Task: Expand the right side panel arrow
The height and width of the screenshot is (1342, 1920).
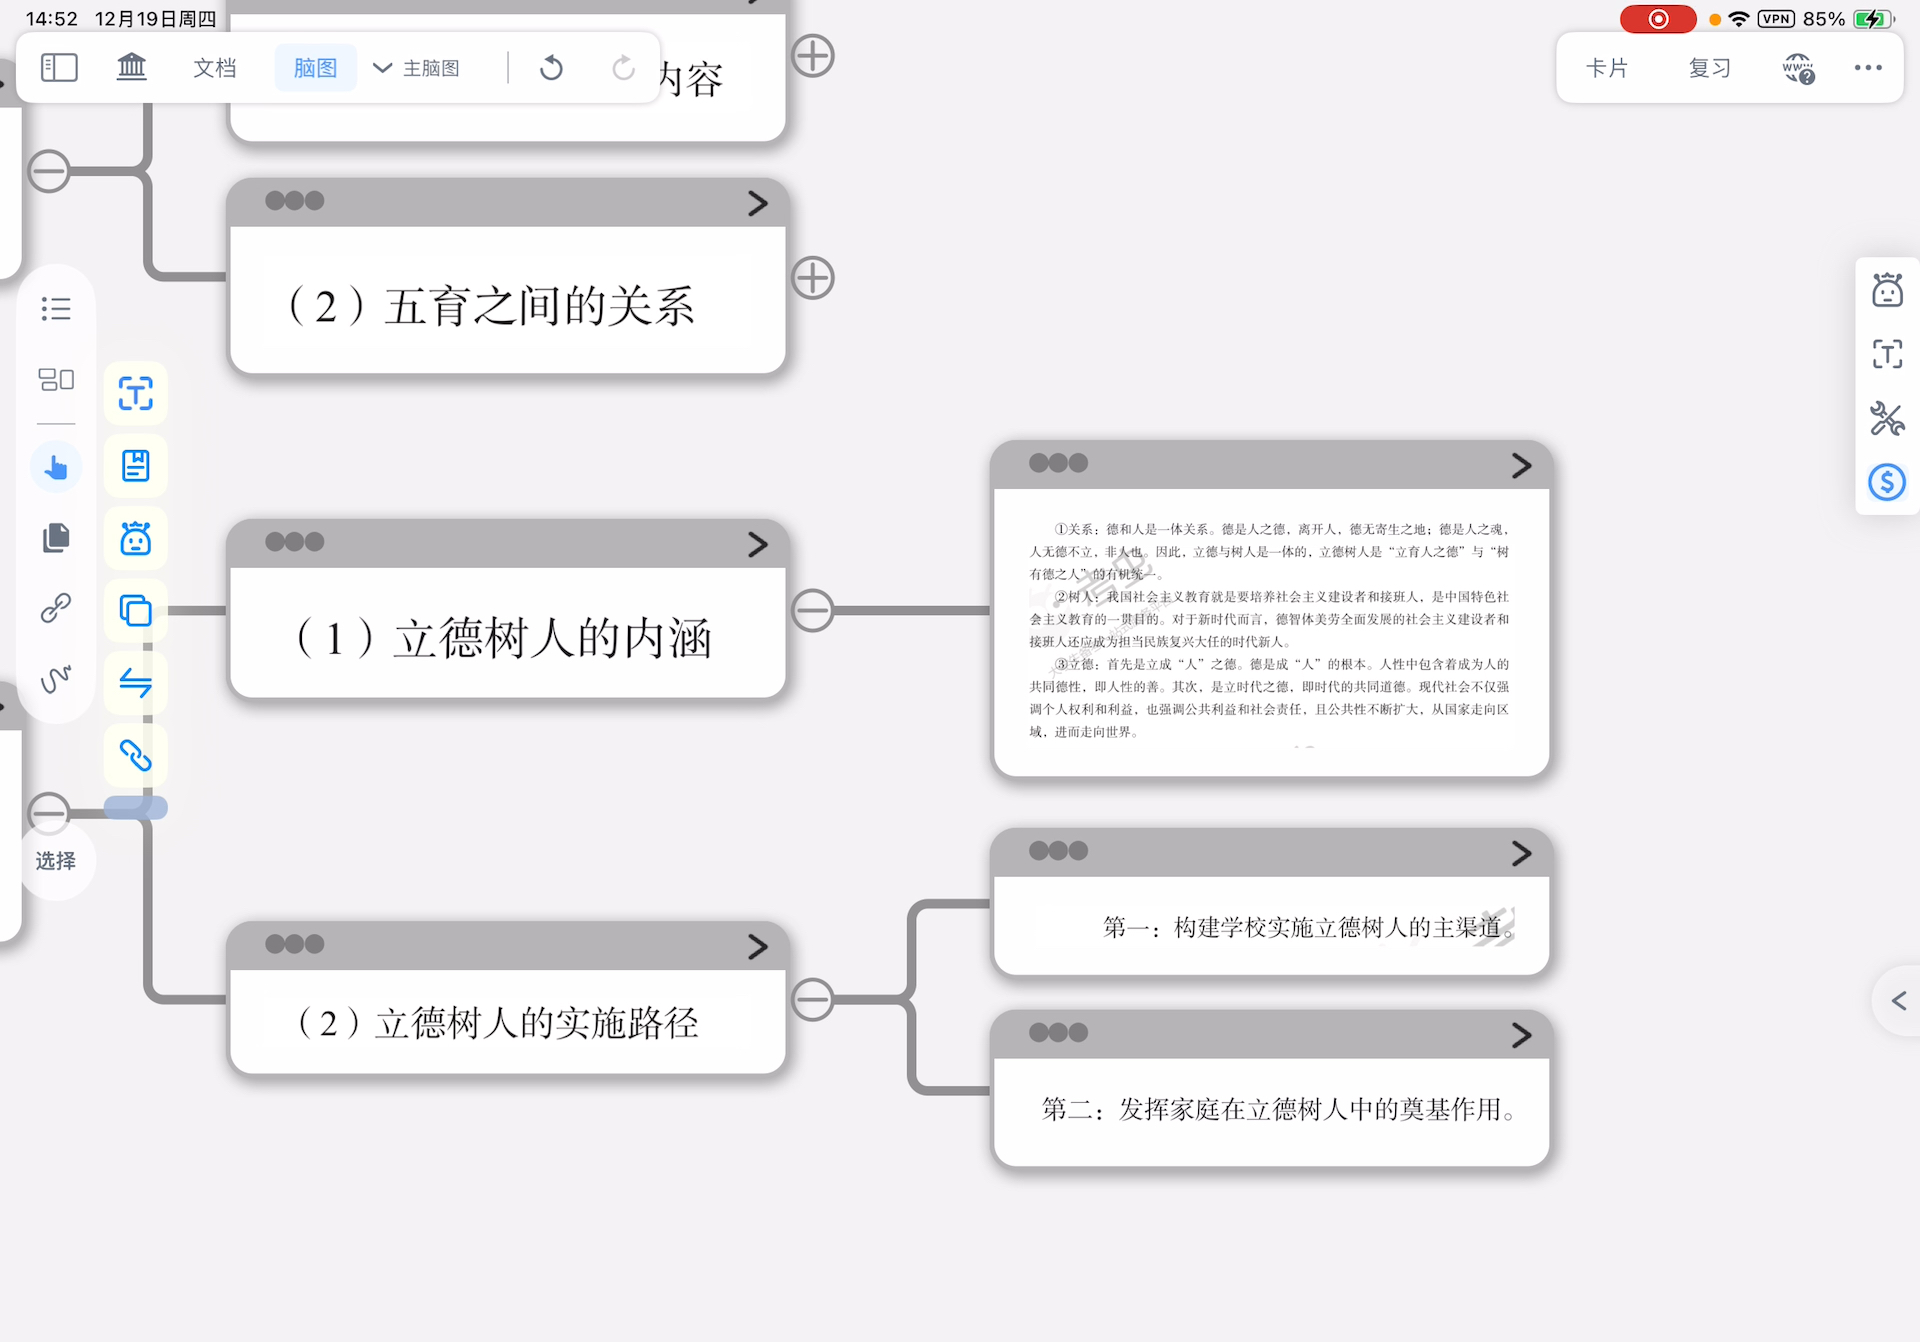Action: pyautogui.click(x=1898, y=1000)
